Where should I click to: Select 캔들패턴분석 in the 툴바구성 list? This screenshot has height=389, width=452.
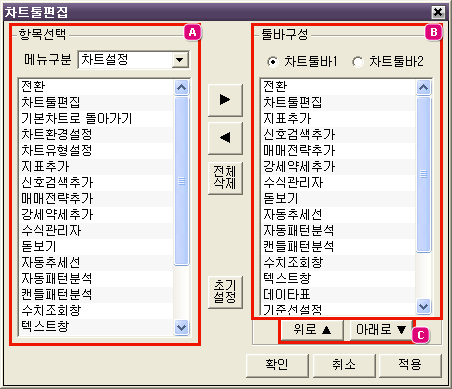[338, 246]
